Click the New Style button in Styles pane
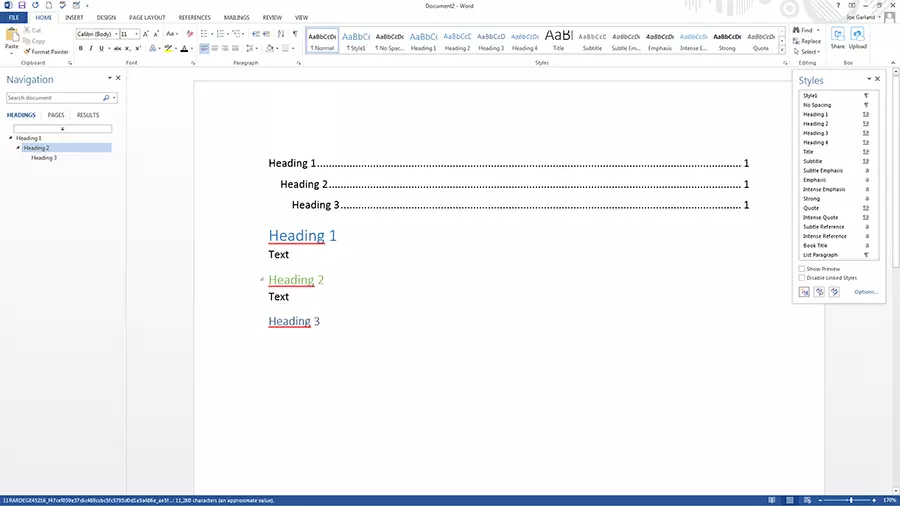The image size is (900, 506). tap(804, 292)
